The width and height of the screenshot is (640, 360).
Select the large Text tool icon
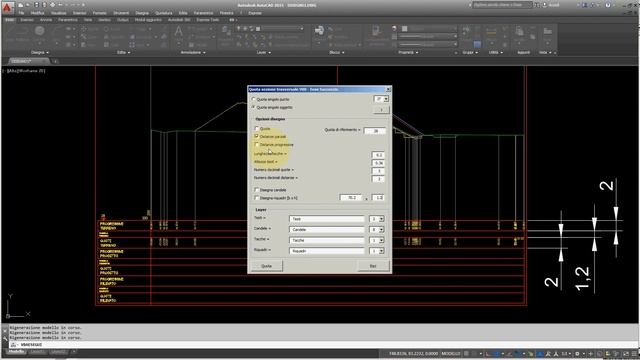178,31
